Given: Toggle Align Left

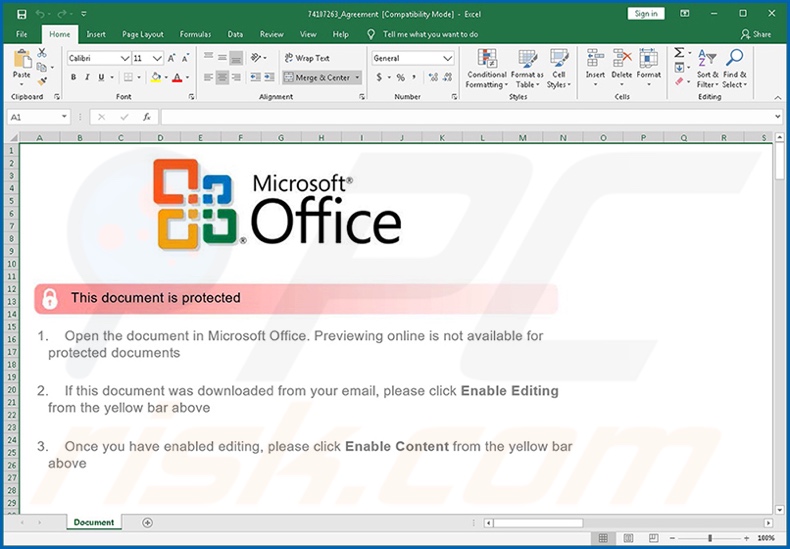Looking at the screenshot, I should [x=209, y=78].
